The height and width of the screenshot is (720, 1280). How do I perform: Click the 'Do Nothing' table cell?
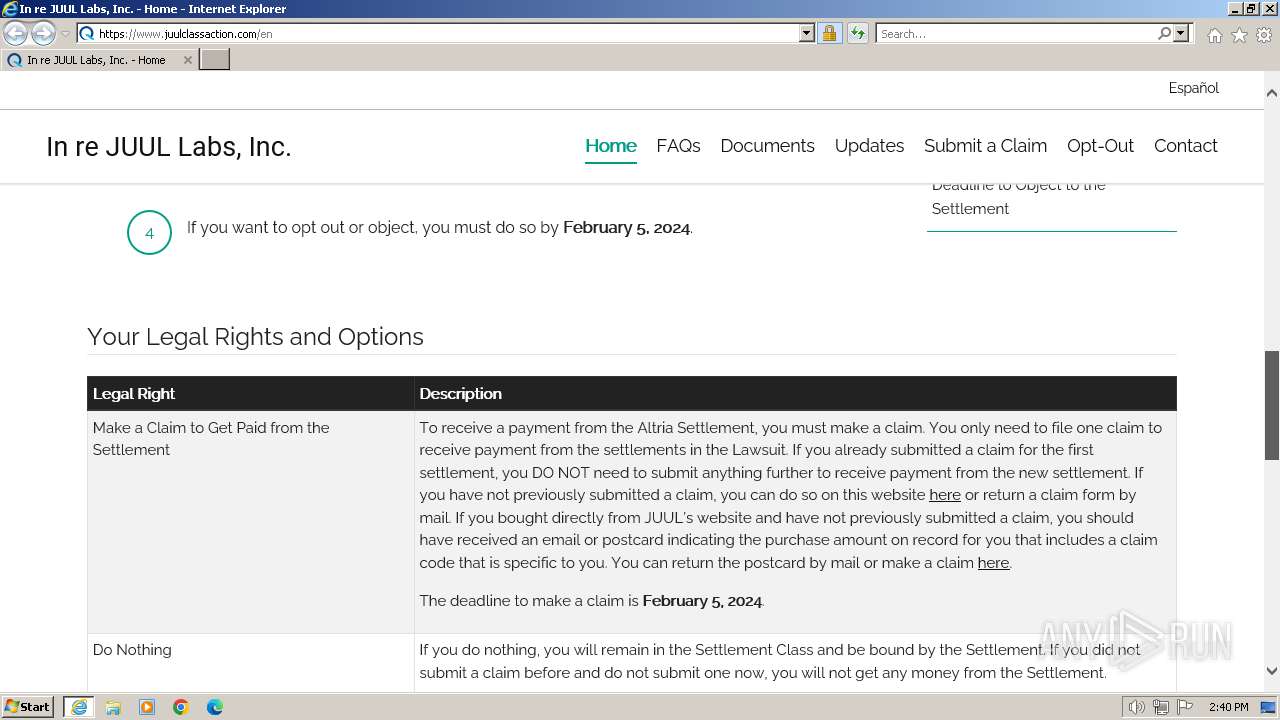point(250,663)
